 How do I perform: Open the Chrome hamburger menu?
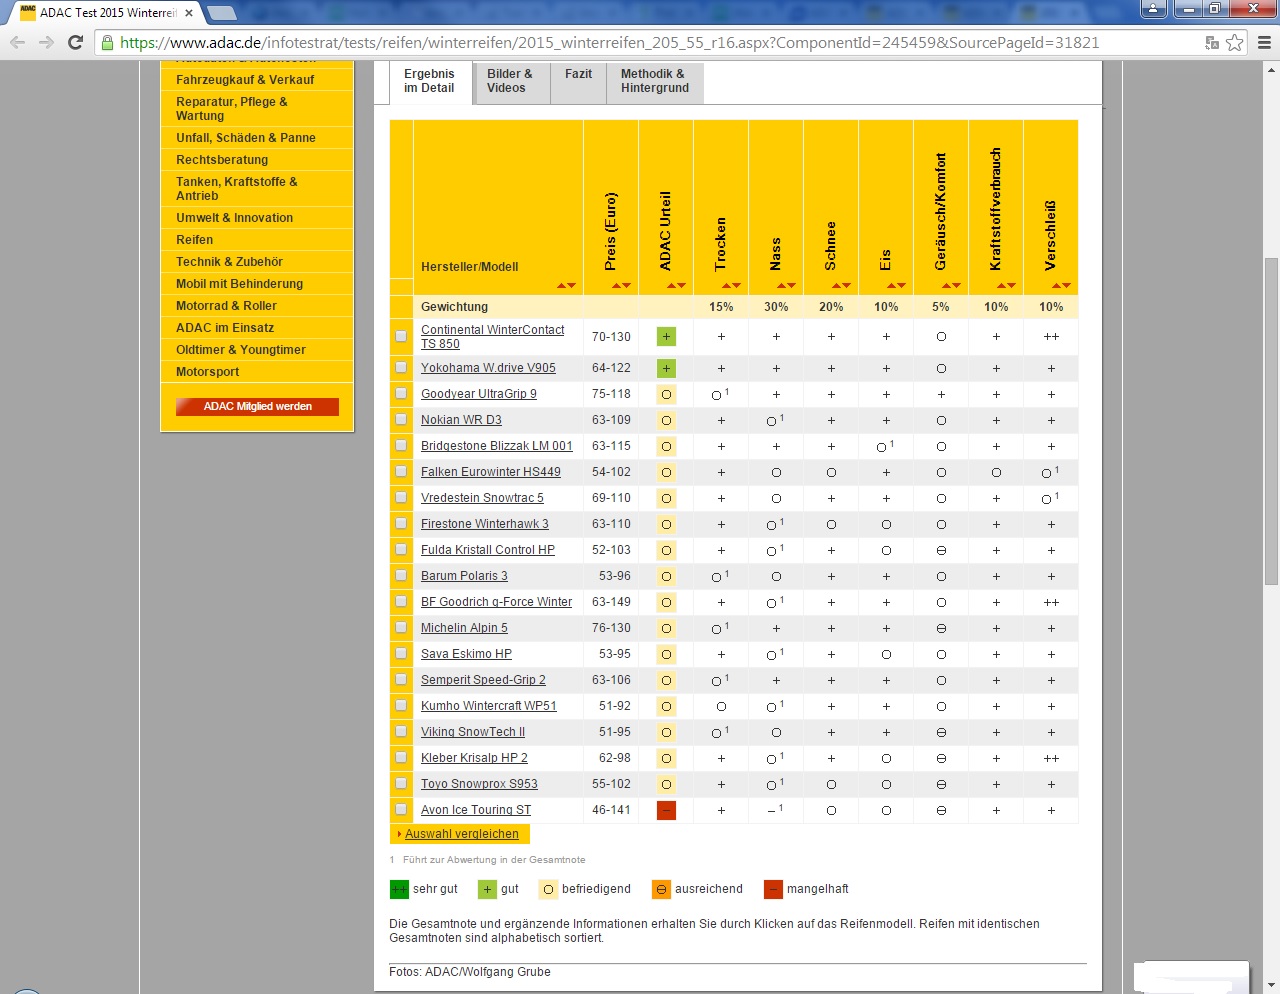tap(1264, 42)
